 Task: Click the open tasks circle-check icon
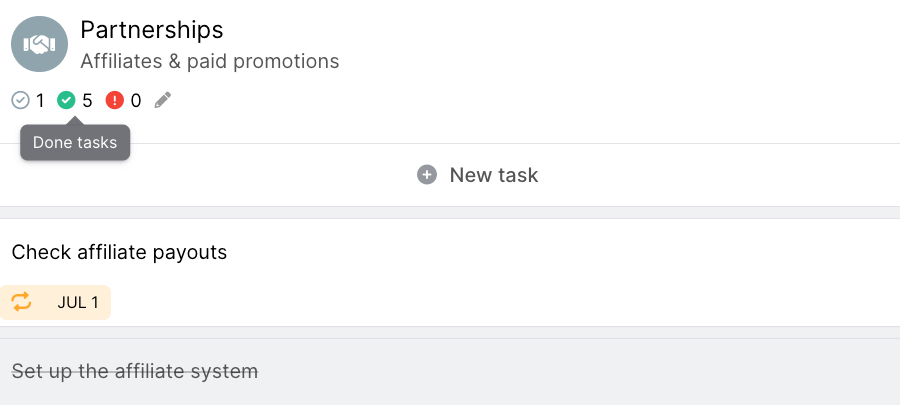pos(21,100)
